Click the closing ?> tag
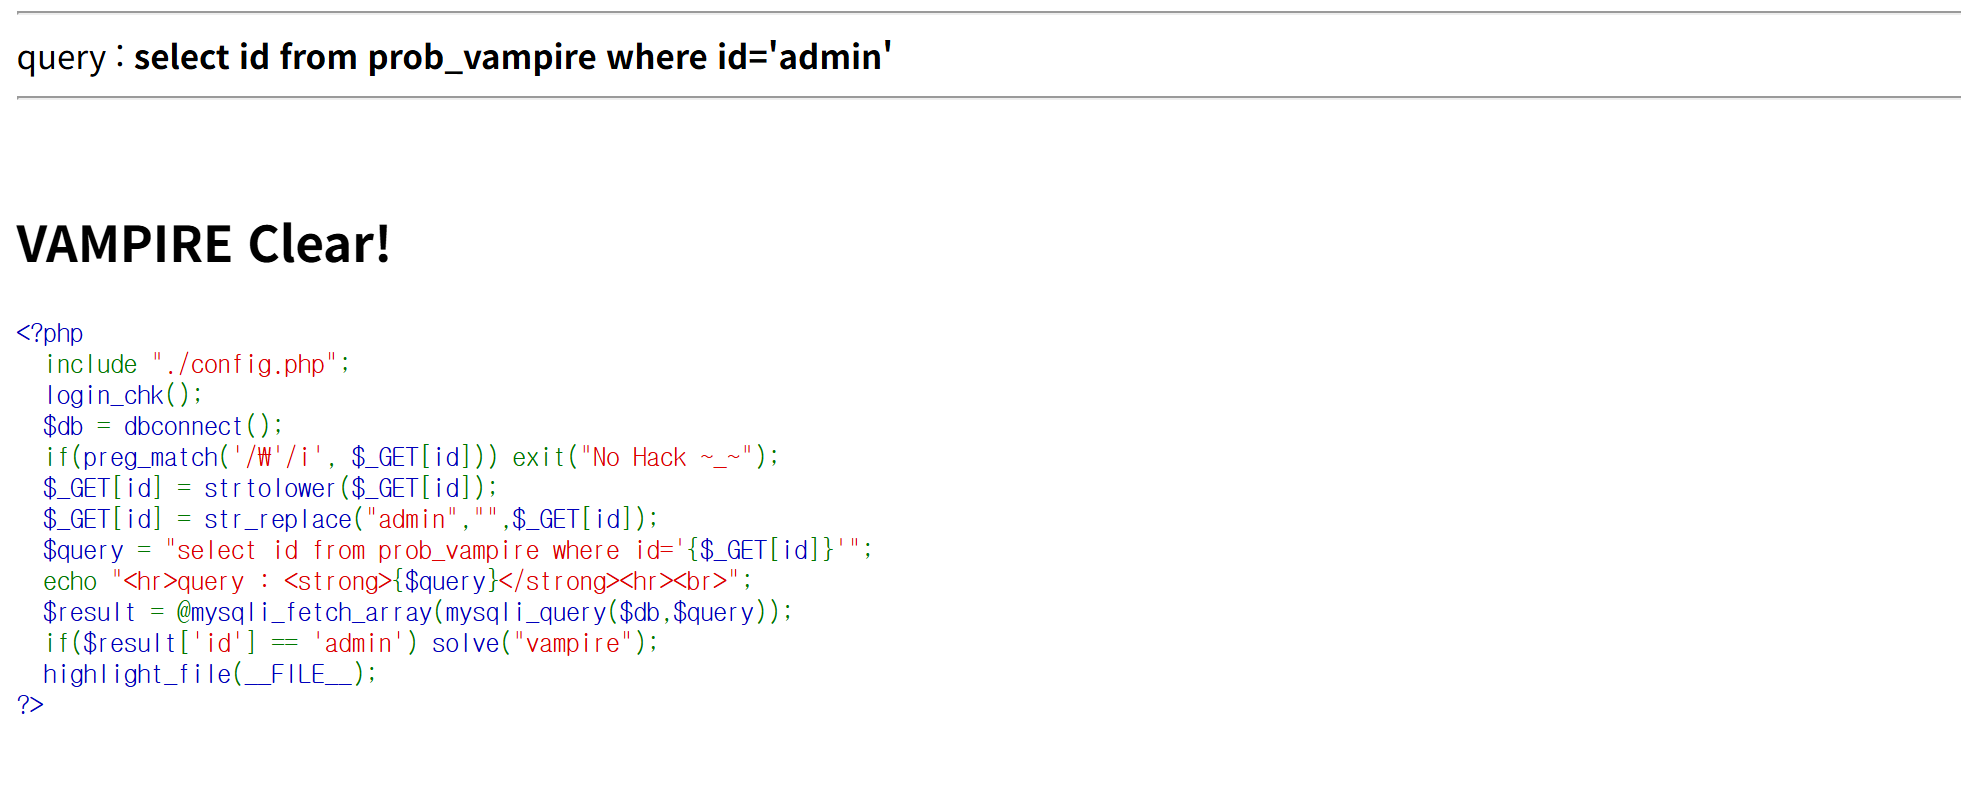Screen dimensions: 1961x800 pyautogui.click(x=30, y=705)
